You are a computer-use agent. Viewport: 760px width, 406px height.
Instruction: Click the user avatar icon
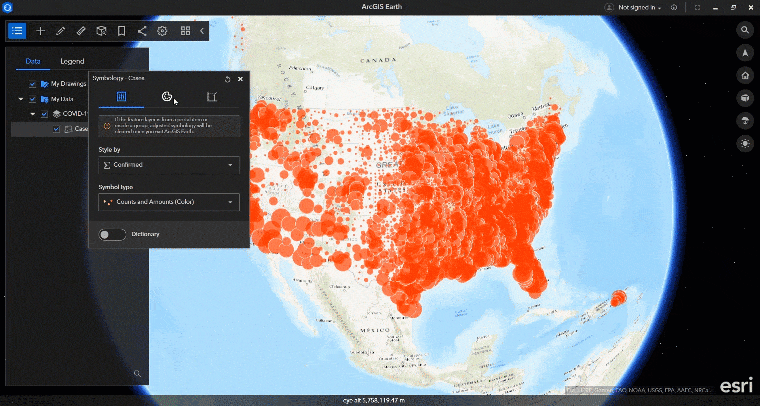(609, 7)
